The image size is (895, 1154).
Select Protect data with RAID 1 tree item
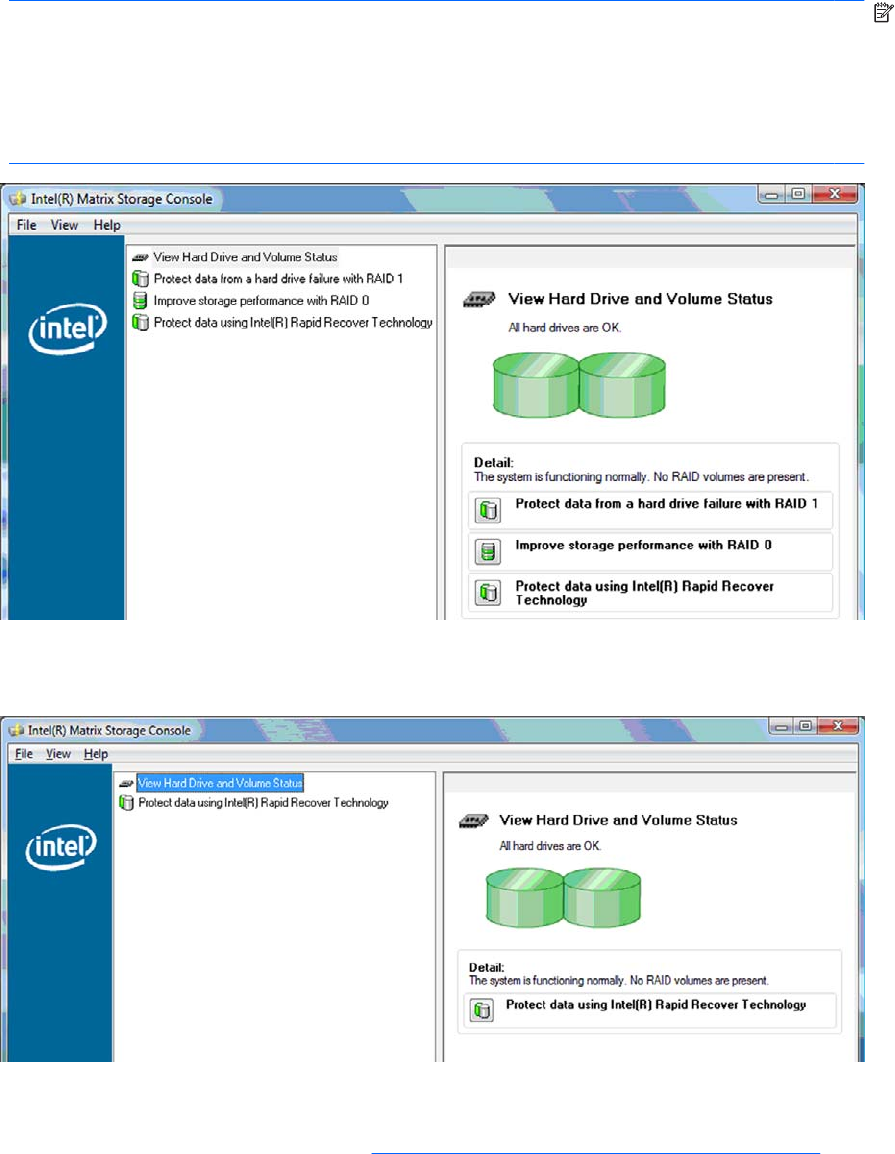tap(278, 279)
